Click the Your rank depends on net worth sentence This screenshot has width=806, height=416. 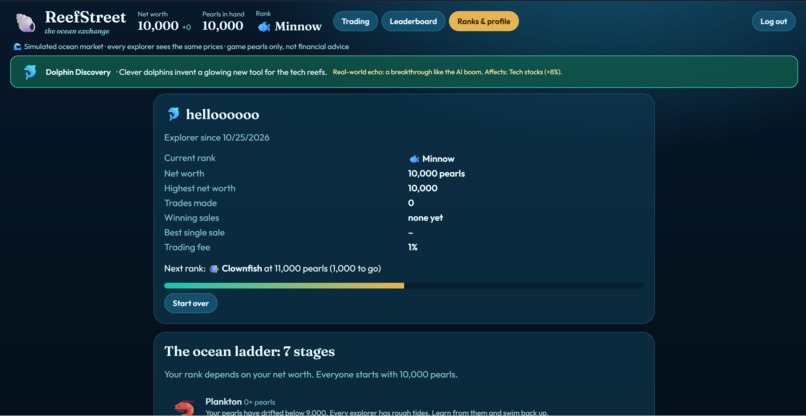coord(311,375)
